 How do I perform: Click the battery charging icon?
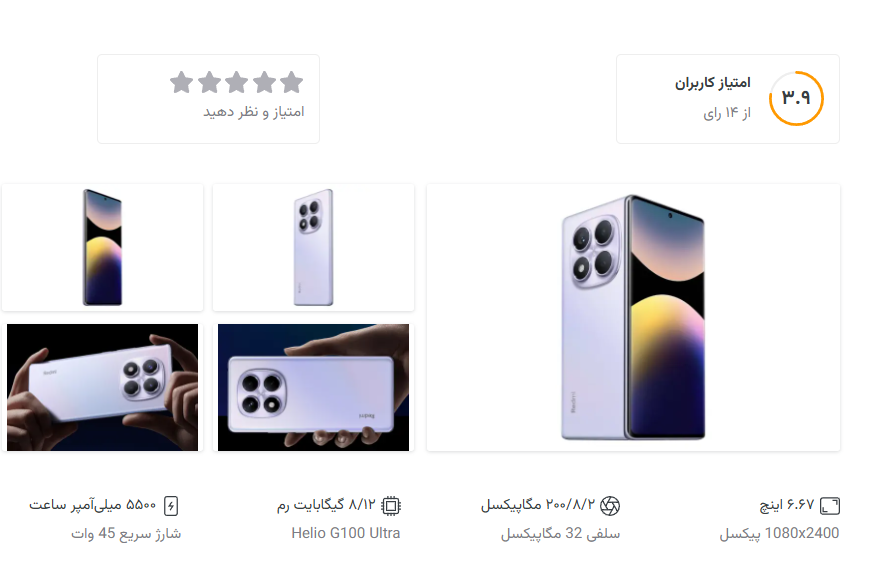(x=171, y=506)
